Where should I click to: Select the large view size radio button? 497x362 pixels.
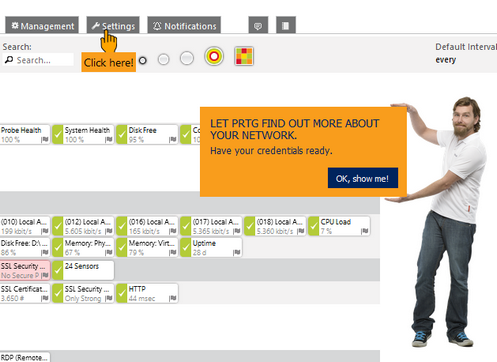tap(187, 58)
